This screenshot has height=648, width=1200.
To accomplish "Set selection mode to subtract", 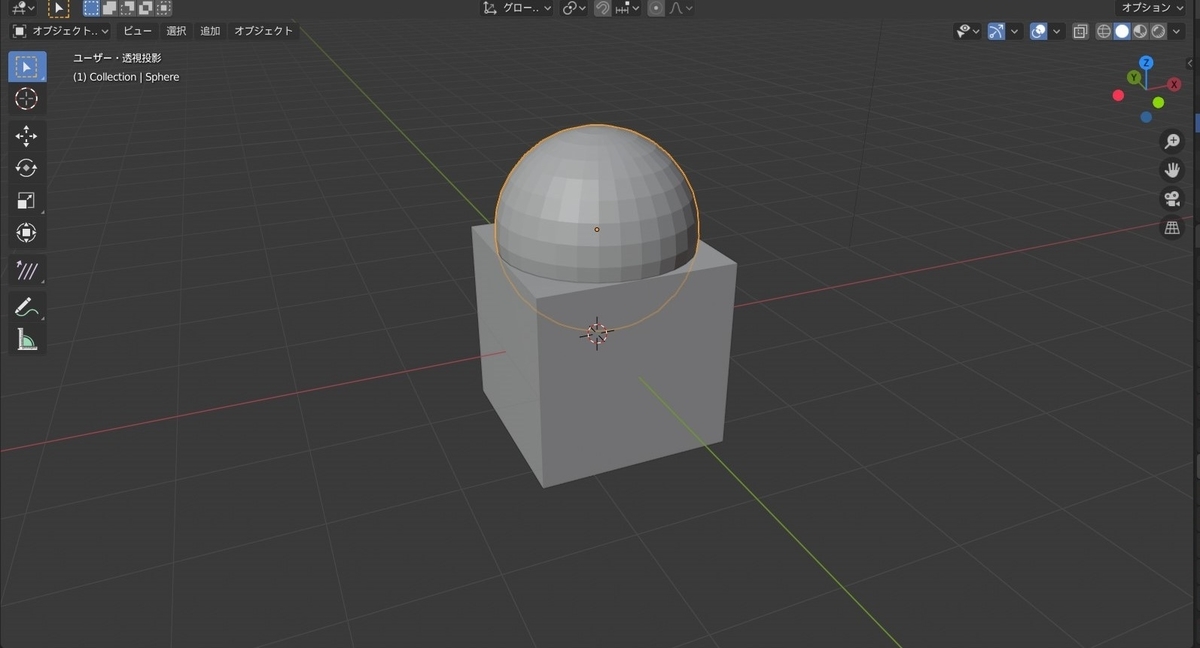I will point(127,8).
